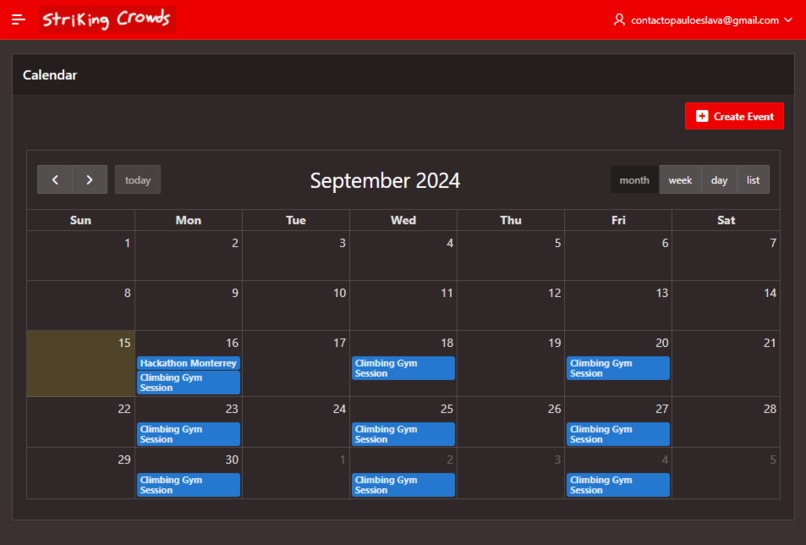
Task: Go to previous month with left chevron
Action: click(55, 179)
